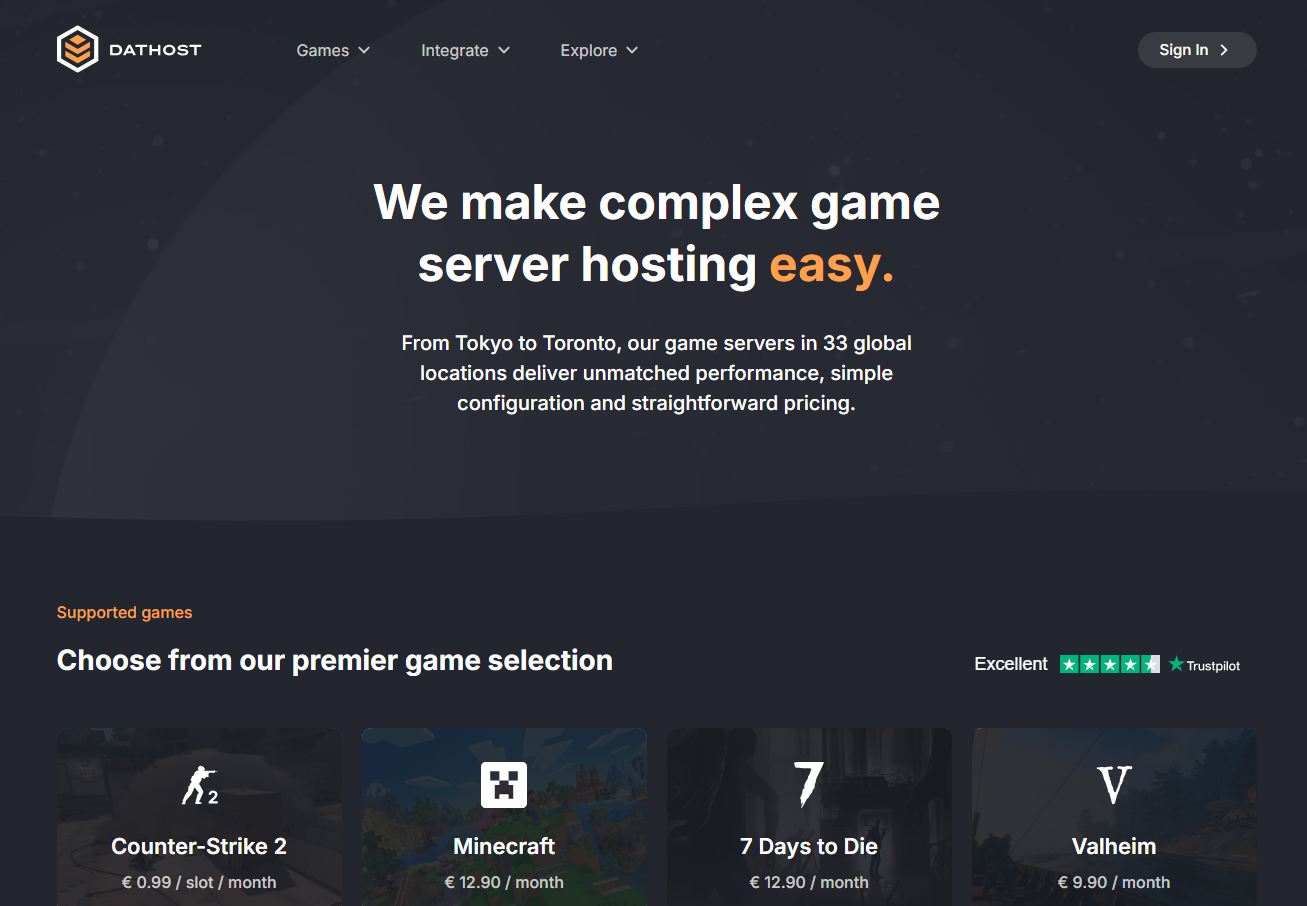This screenshot has width=1307, height=906.
Task: Expand the Integrate dropdown chevron
Action: pyautogui.click(x=504, y=50)
